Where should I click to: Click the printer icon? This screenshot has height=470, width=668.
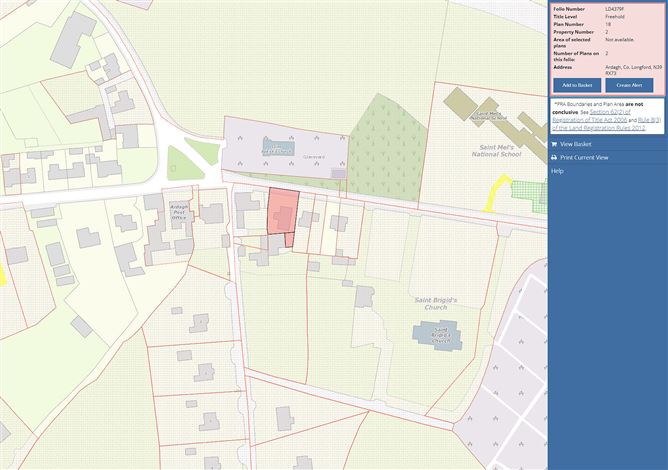555,157
